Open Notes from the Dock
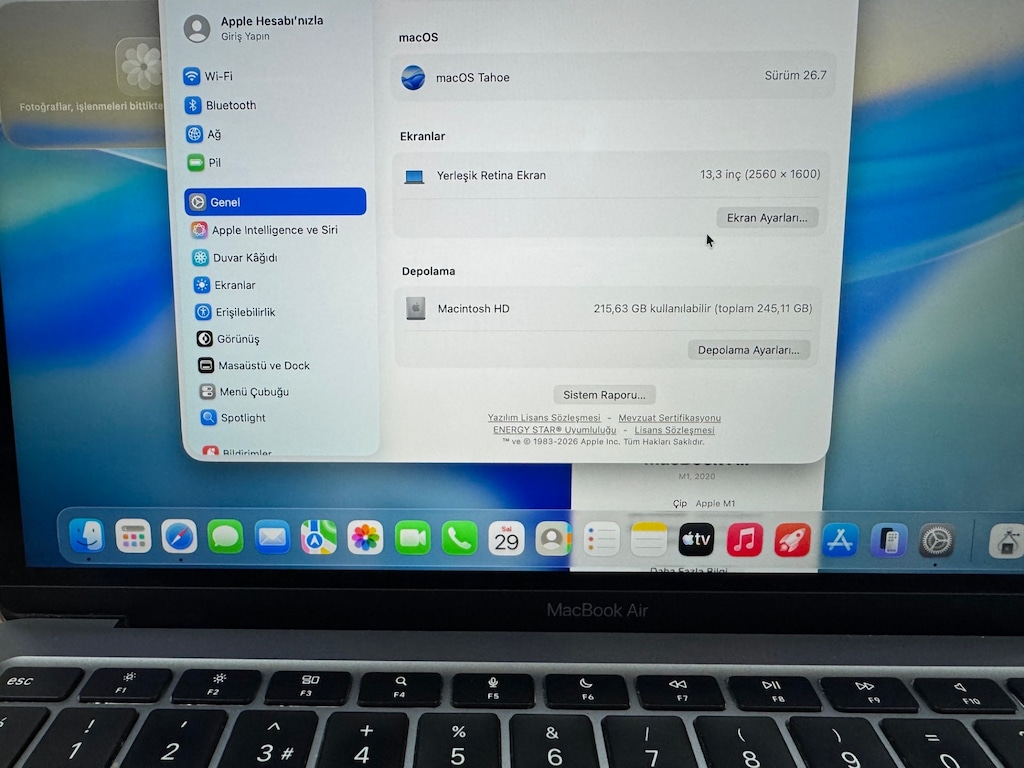The width and height of the screenshot is (1024, 768). pos(648,539)
